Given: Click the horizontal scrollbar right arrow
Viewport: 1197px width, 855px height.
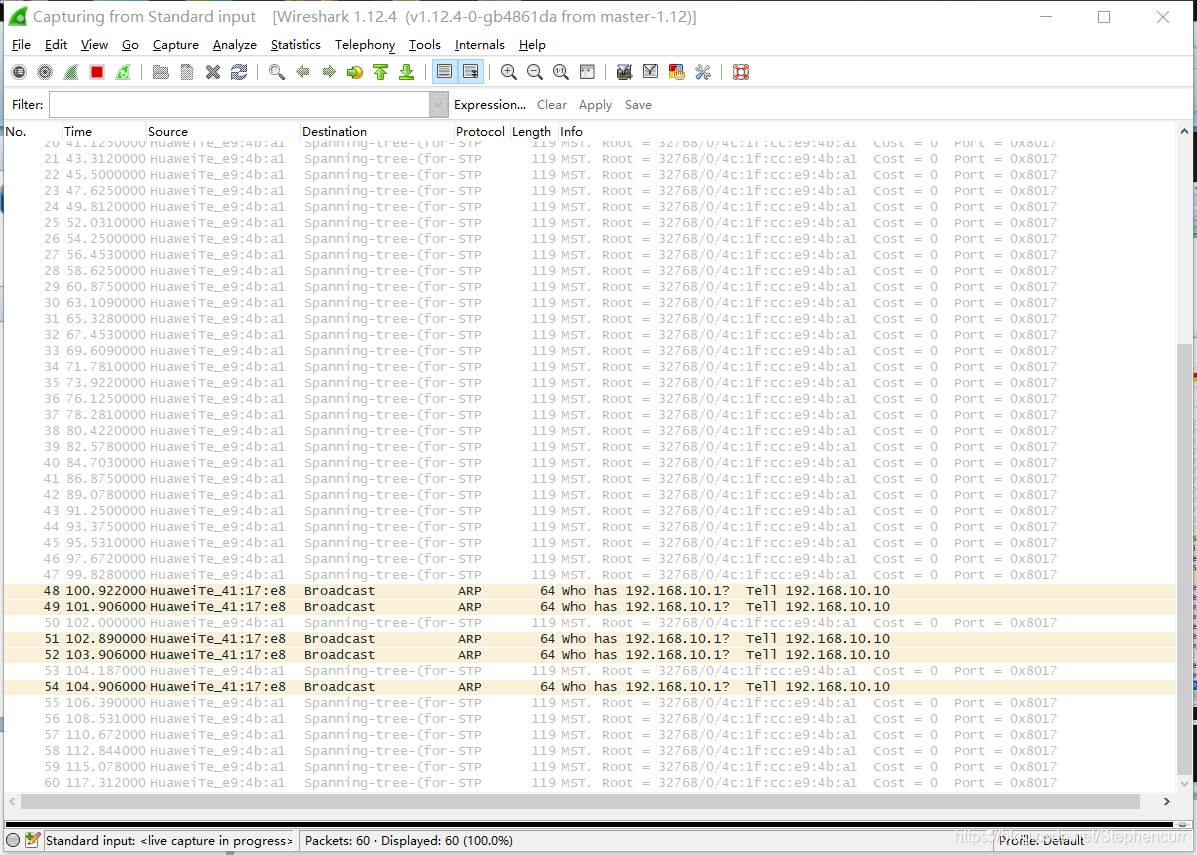Looking at the screenshot, I should pyautogui.click(x=1166, y=802).
